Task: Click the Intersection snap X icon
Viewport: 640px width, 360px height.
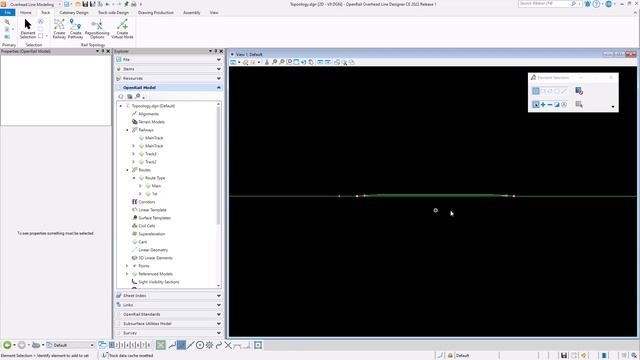Action: [x=228, y=345]
